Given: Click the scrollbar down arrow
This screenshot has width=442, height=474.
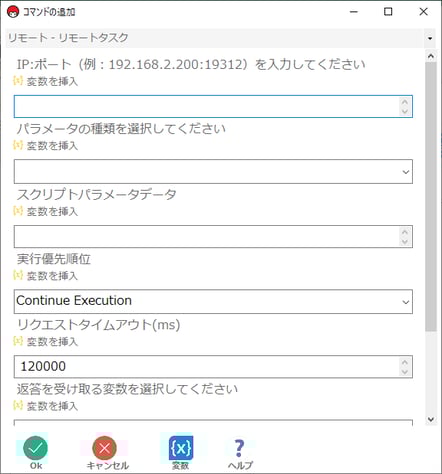Looking at the screenshot, I should point(431,419).
